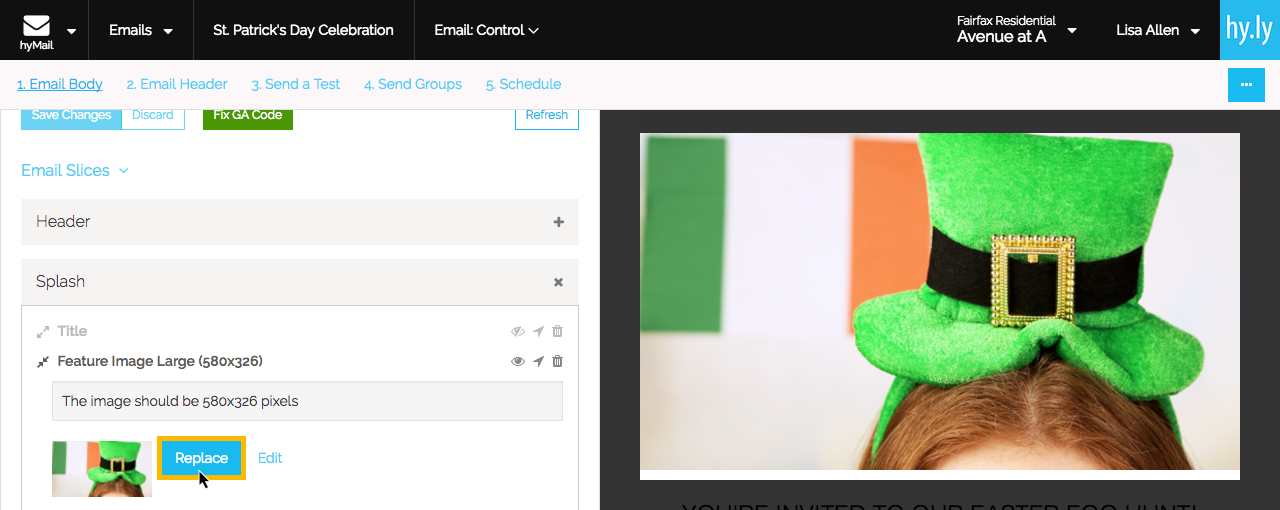Open the hyMail app switcher arrow
This screenshot has width=1280, height=510.
[72, 31]
